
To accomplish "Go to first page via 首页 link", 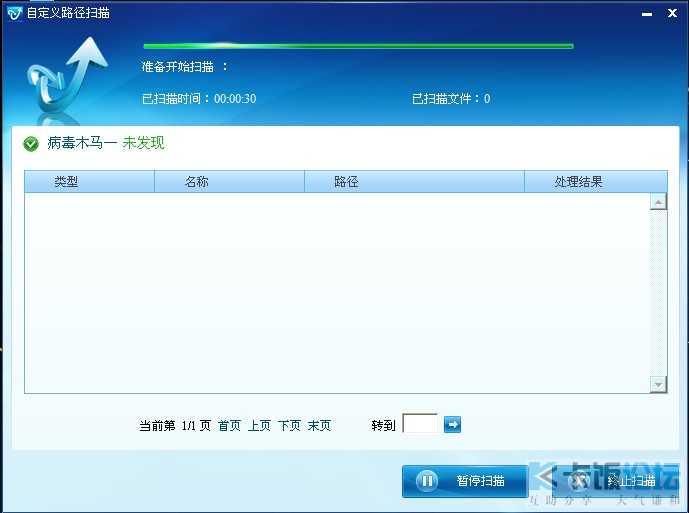I will click(x=229, y=426).
